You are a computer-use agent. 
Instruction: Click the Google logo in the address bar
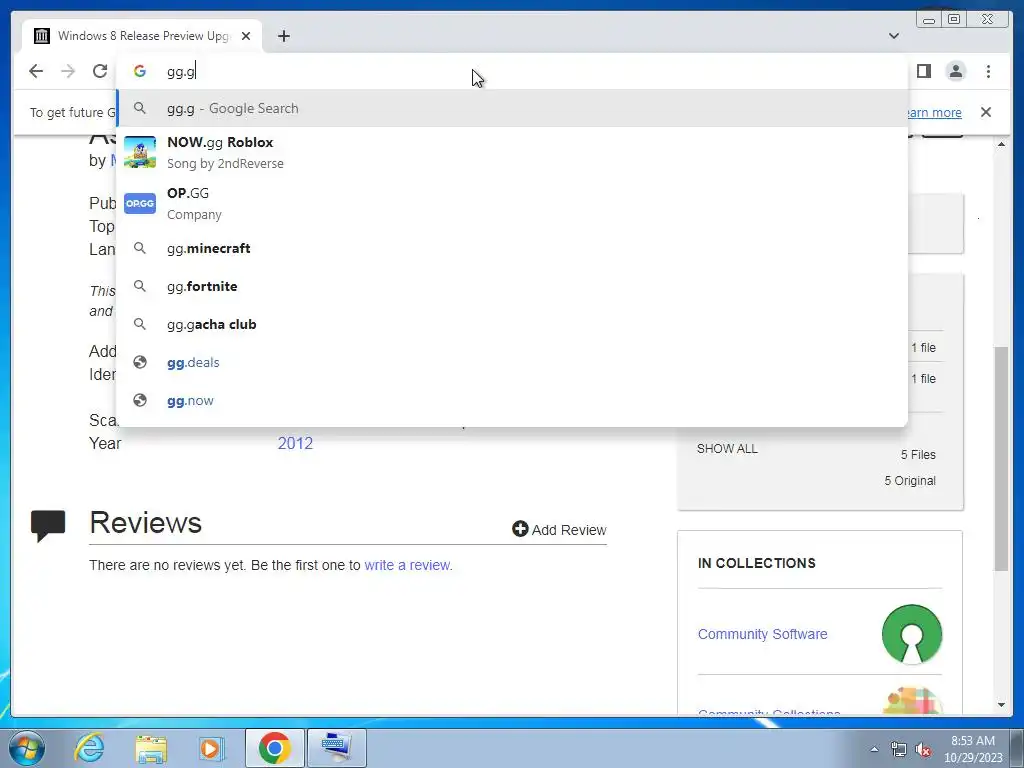[x=140, y=71]
